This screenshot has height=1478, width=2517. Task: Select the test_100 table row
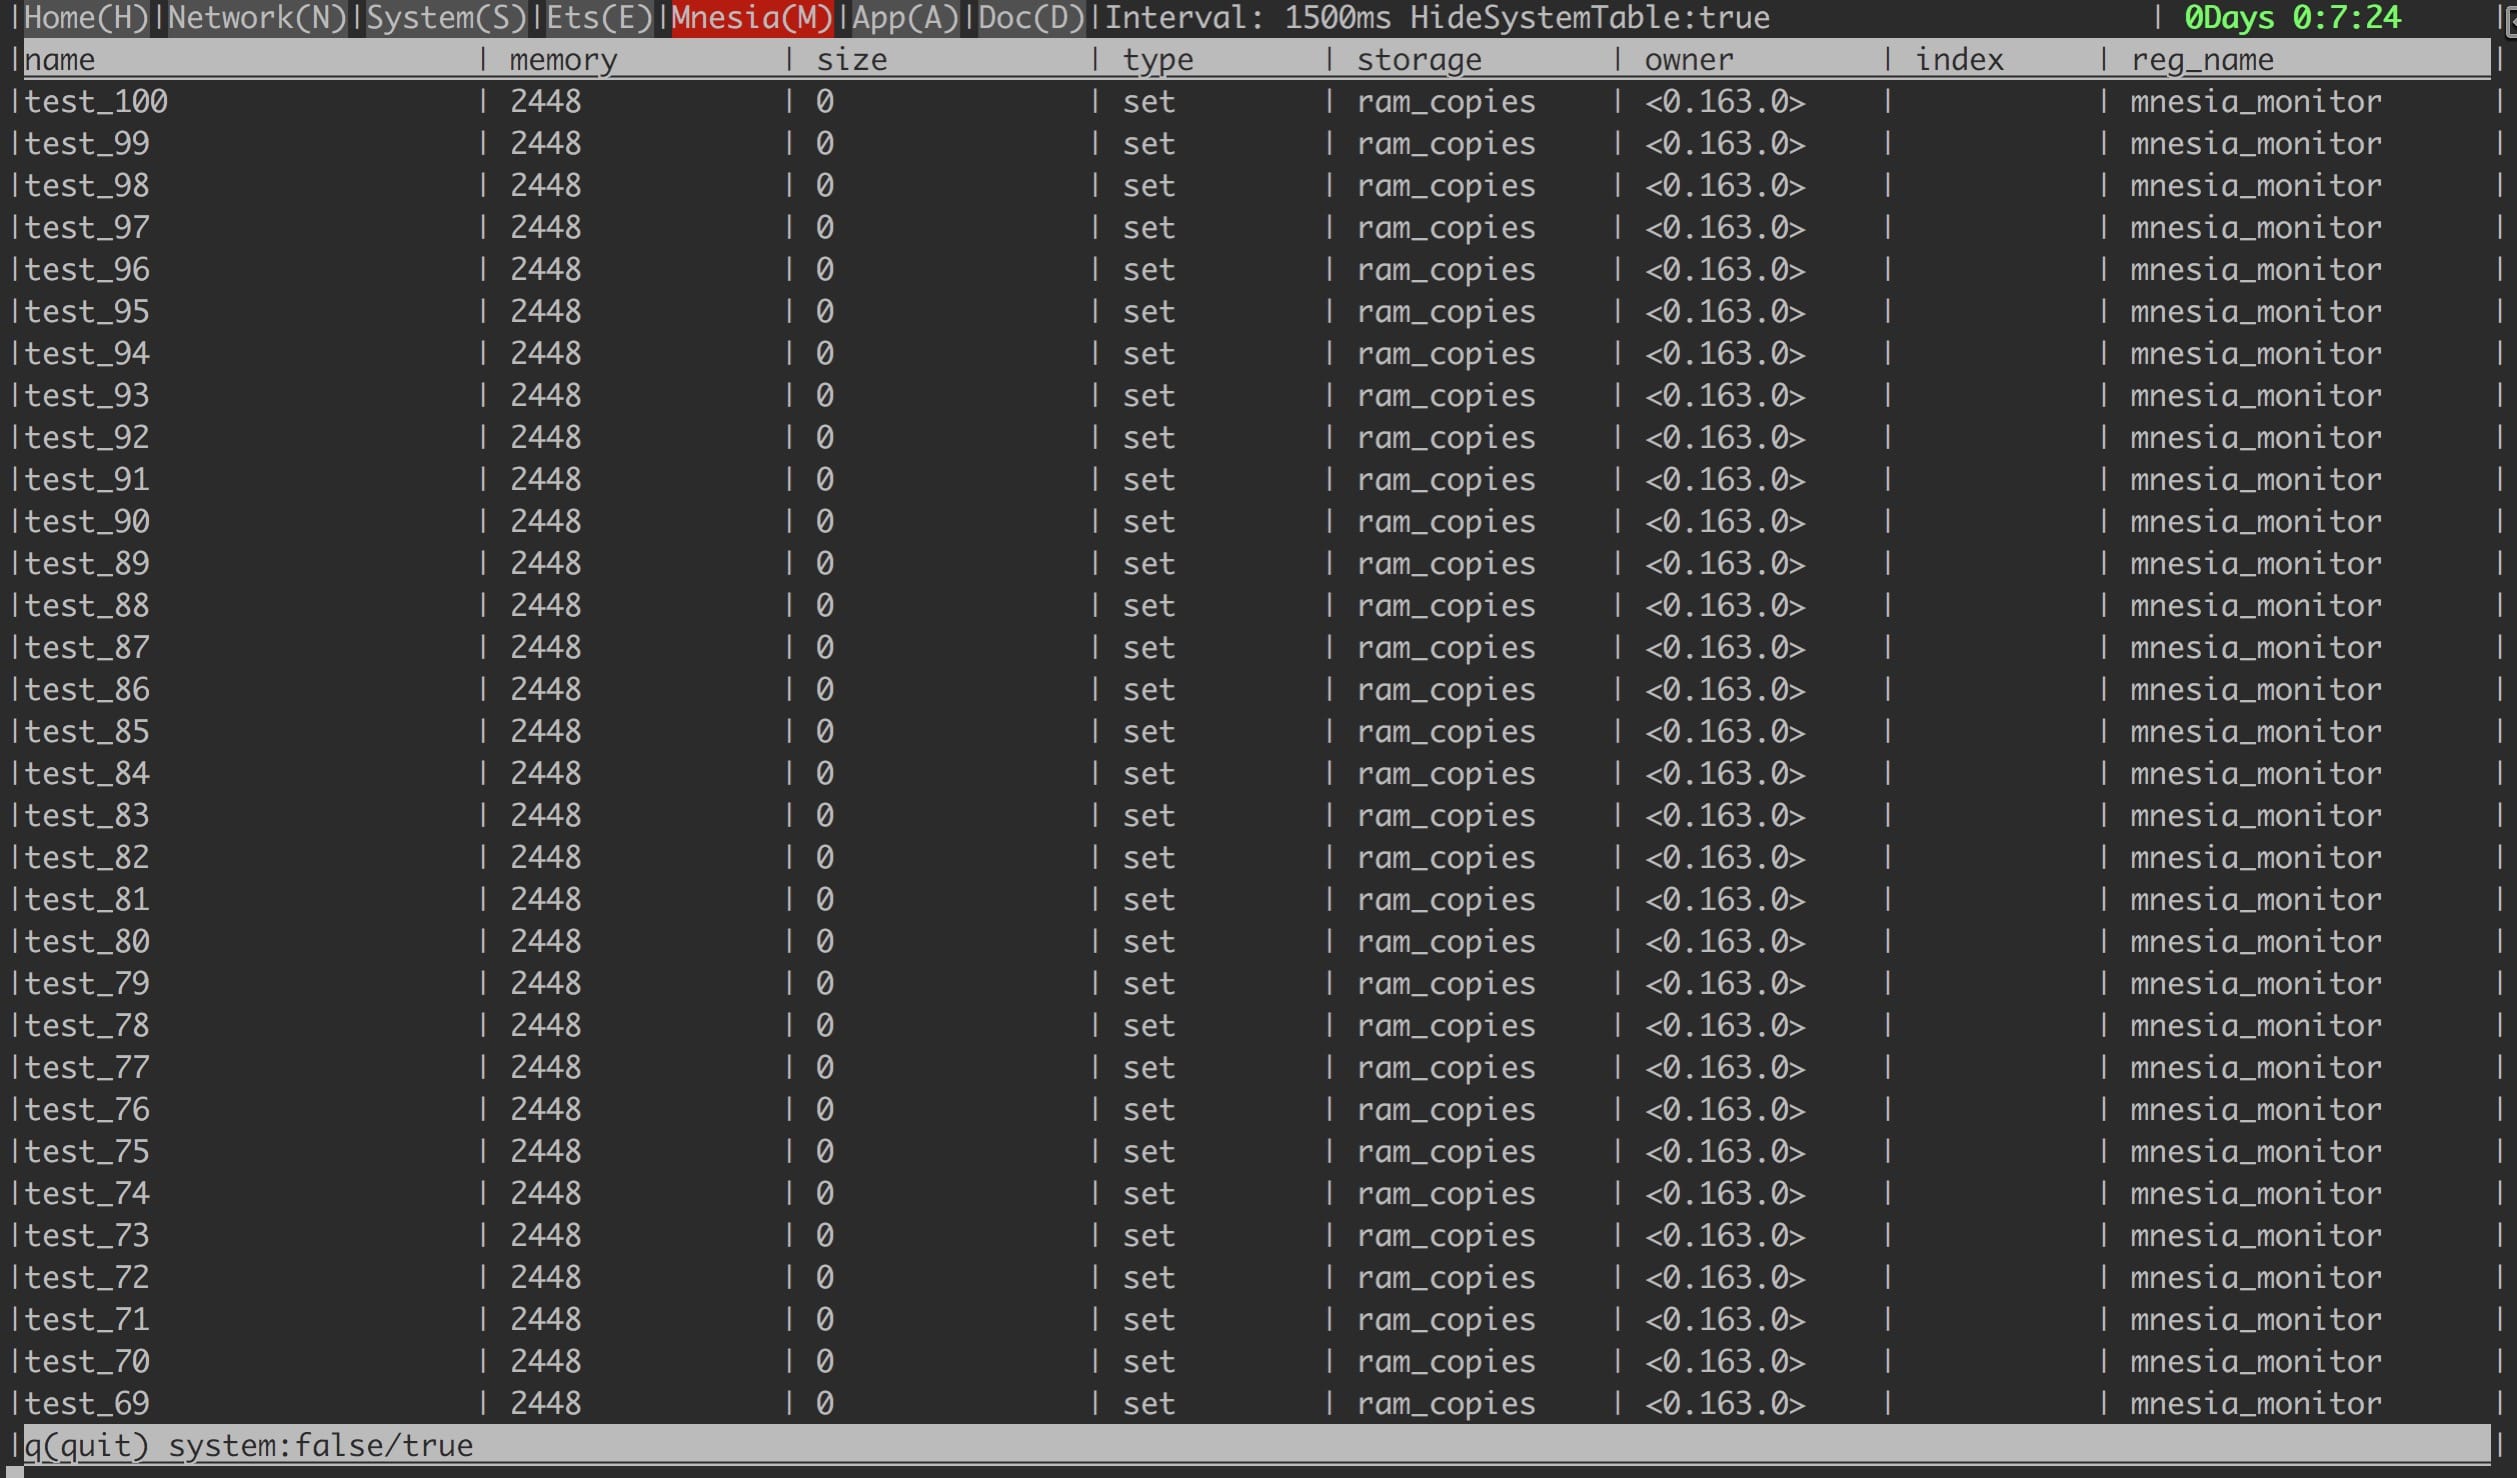point(96,102)
